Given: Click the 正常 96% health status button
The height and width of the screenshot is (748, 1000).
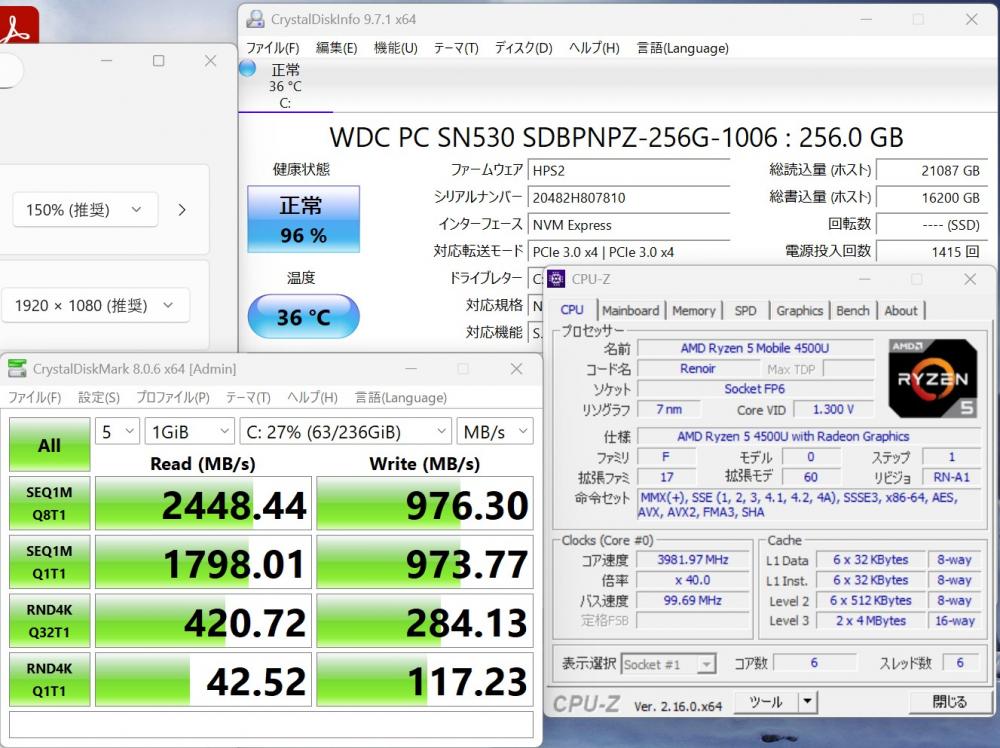Looking at the screenshot, I should pos(304,219).
